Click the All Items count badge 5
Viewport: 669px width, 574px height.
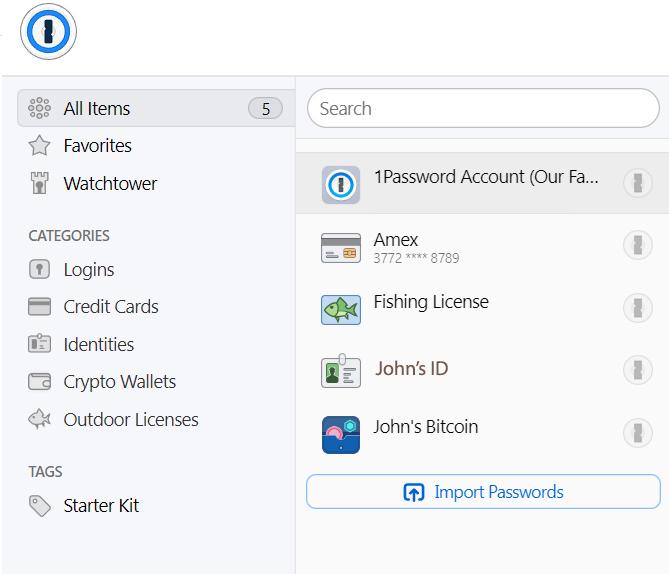[265, 108]
